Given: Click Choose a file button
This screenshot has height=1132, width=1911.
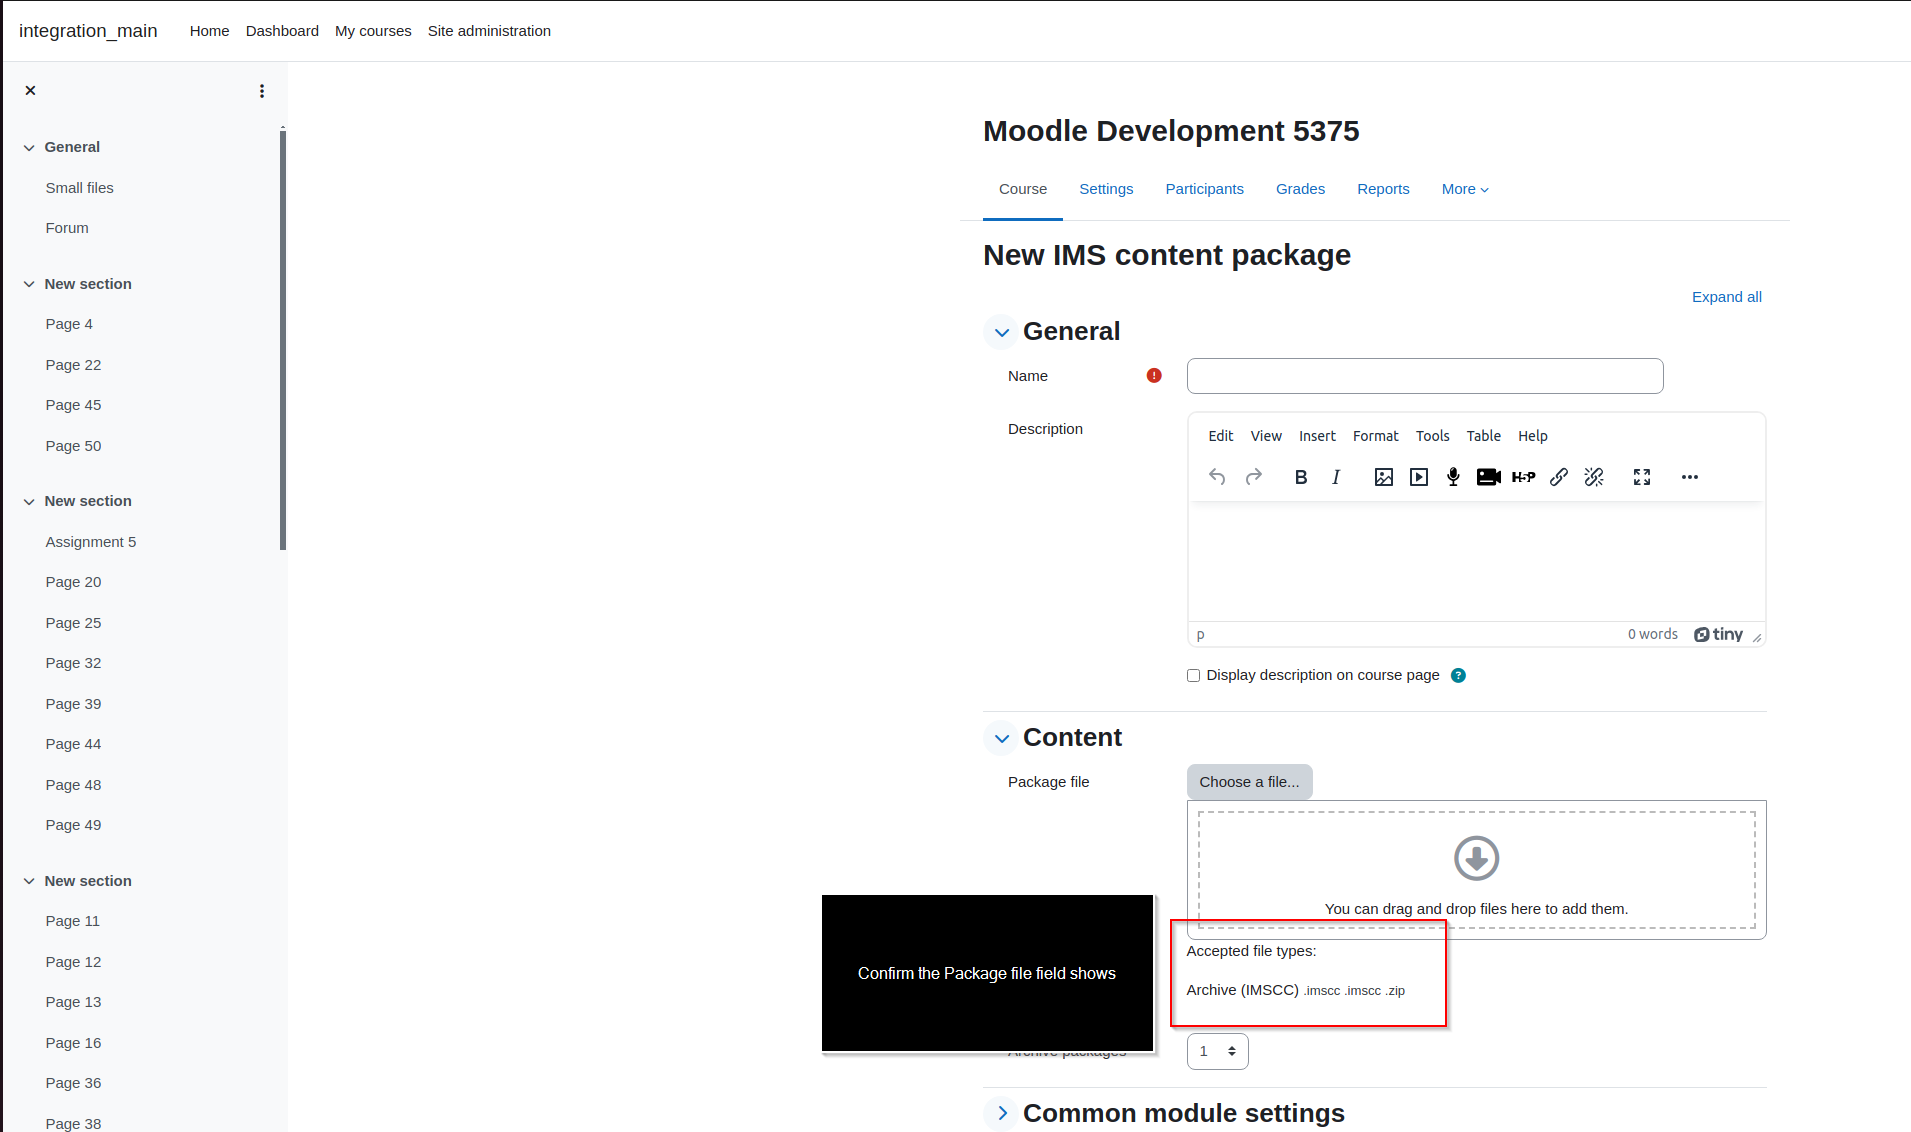Looking at the screenshot, I should pos(1249,782).
